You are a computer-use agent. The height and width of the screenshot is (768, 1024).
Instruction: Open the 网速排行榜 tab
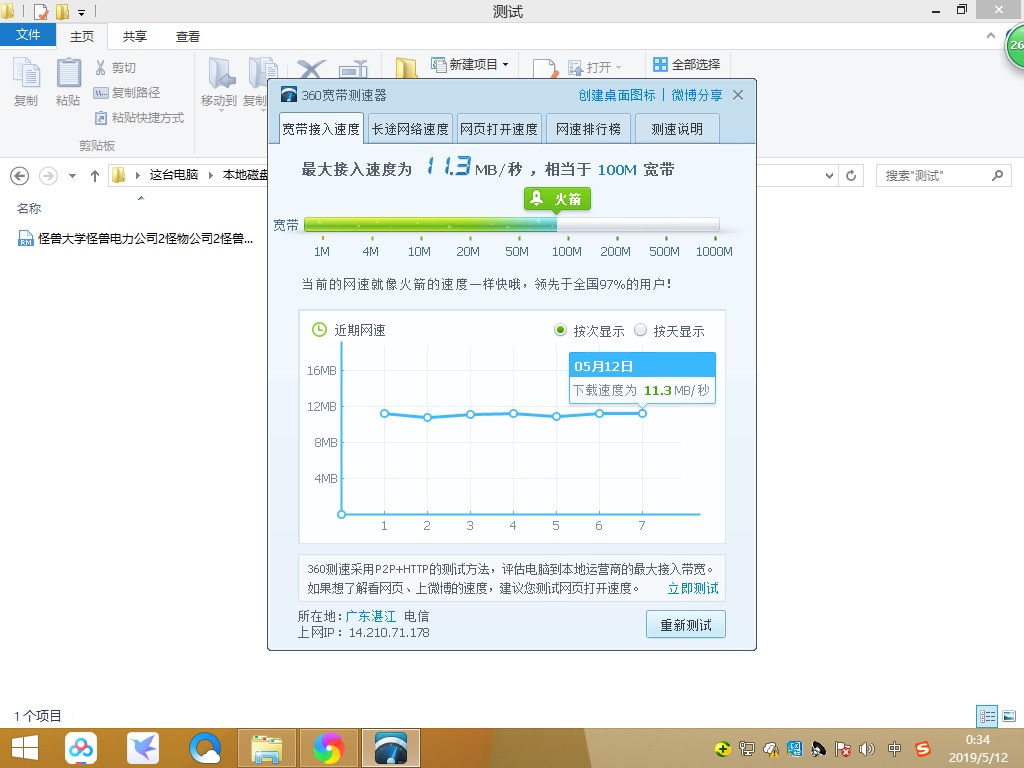tap(588, 129)
